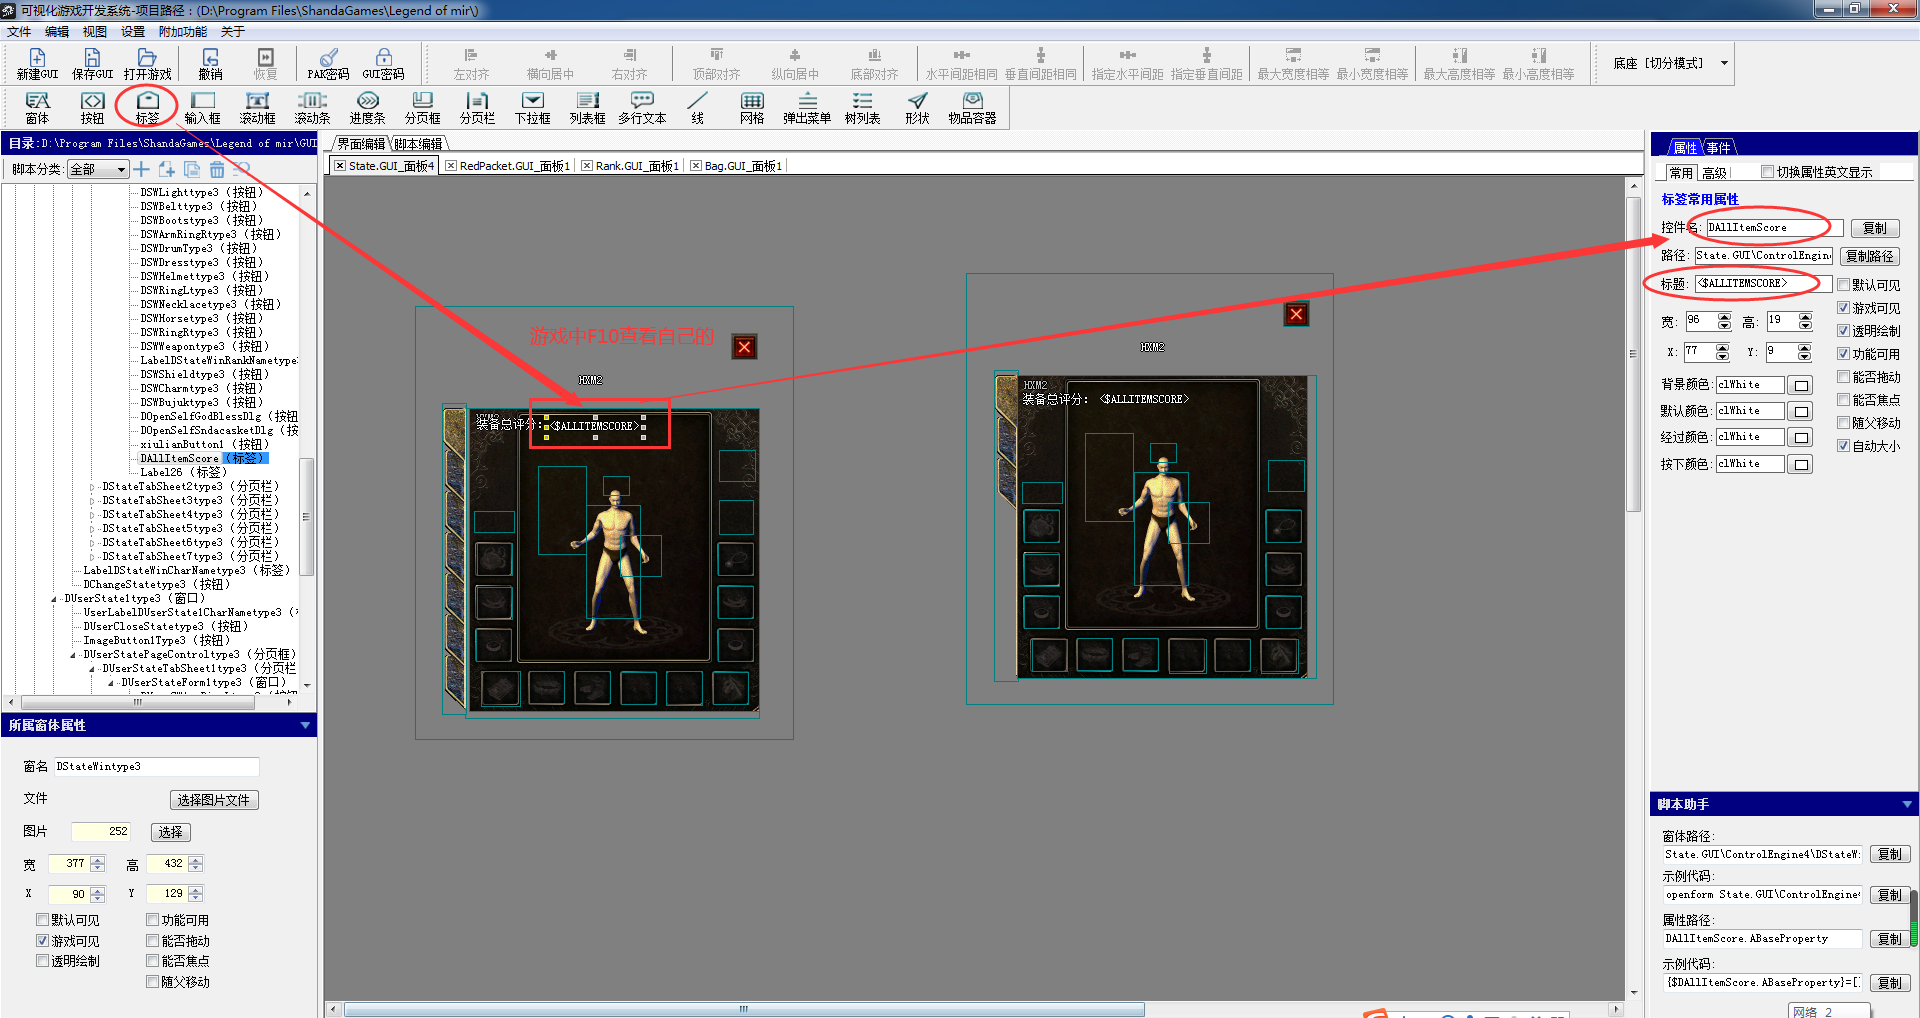1920x1018 pixels.
Task: Open the 编辑 menu
Action: pyautogui.click(x=57, y=32)
